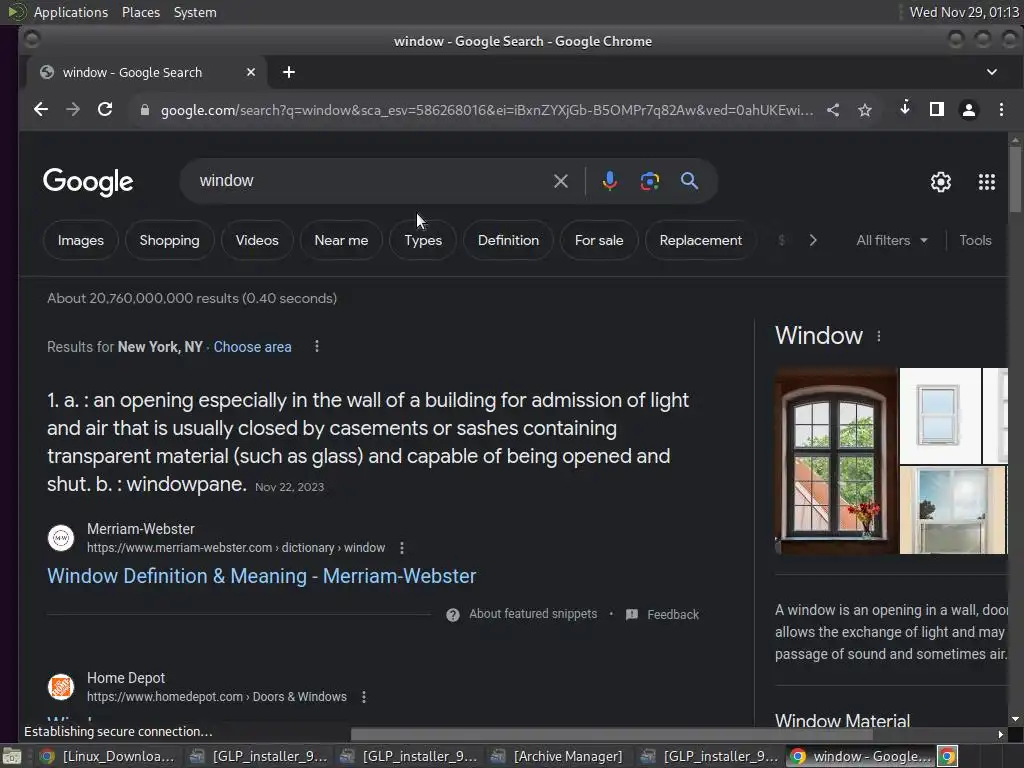1024x768 pixels.
Task: Open options for the Merriam-Webster result
Action: click(x=402, y=548)
